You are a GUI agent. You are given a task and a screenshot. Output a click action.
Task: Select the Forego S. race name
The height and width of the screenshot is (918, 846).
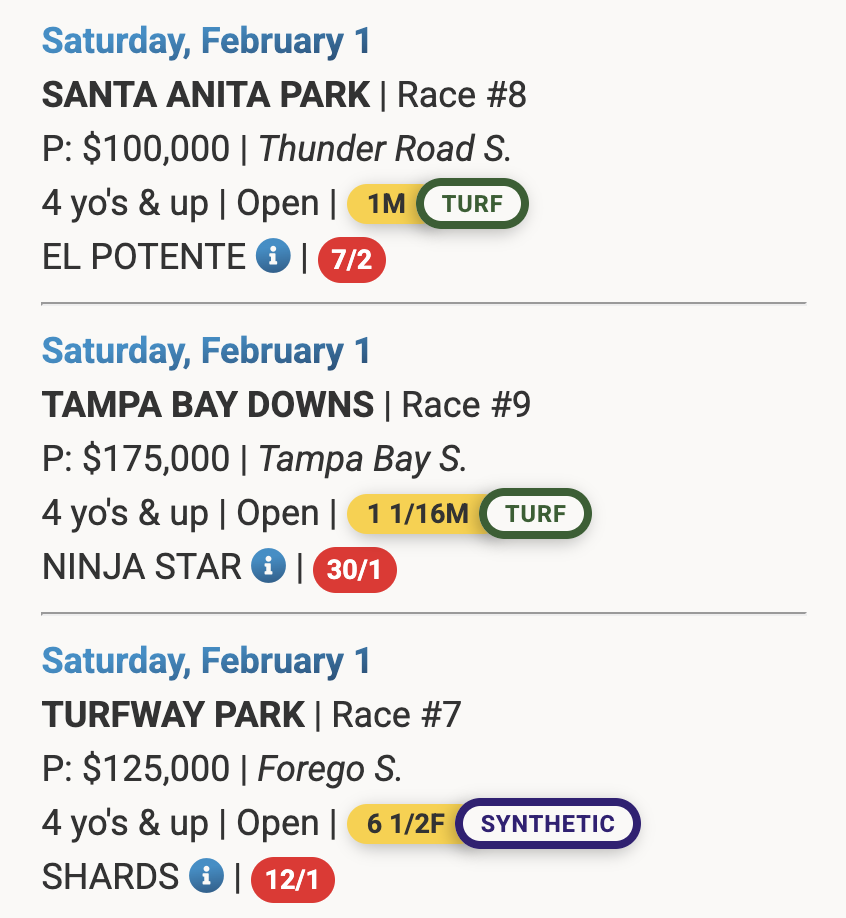pos(330,769)
